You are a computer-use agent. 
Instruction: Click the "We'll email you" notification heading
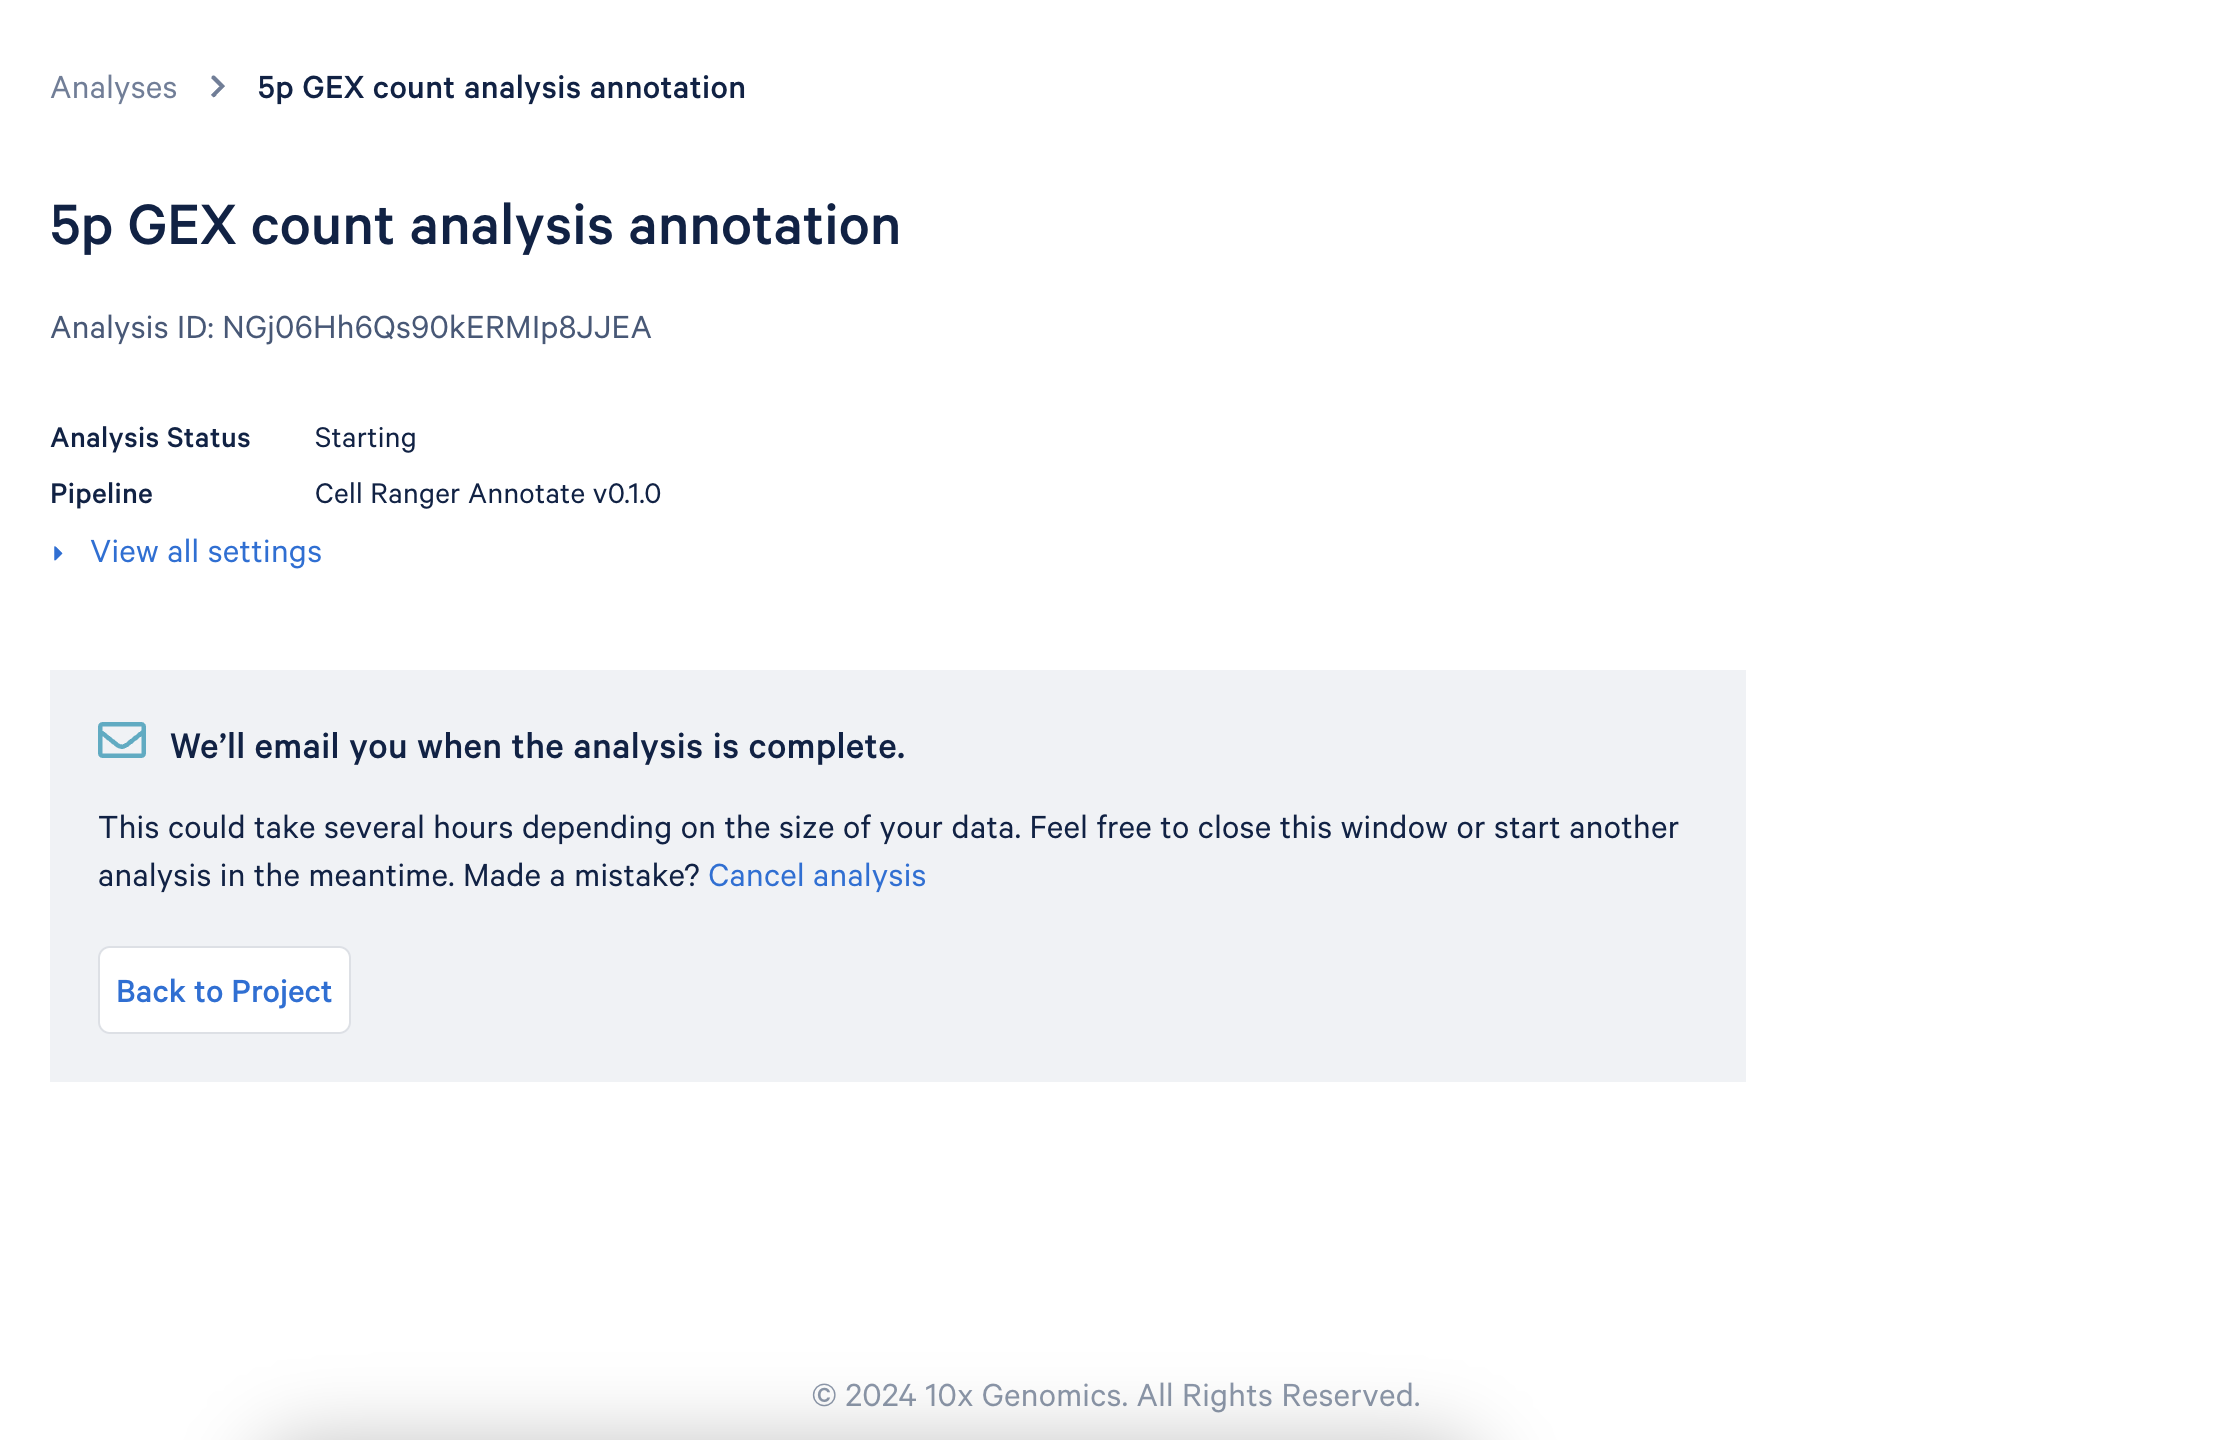click(x=537, y=747)
